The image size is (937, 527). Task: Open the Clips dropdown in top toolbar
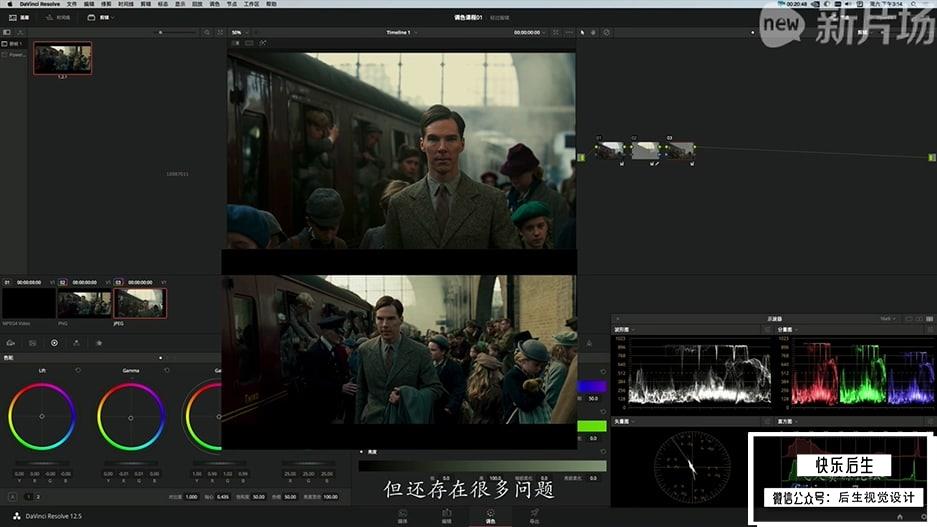(x=100, y=18)
